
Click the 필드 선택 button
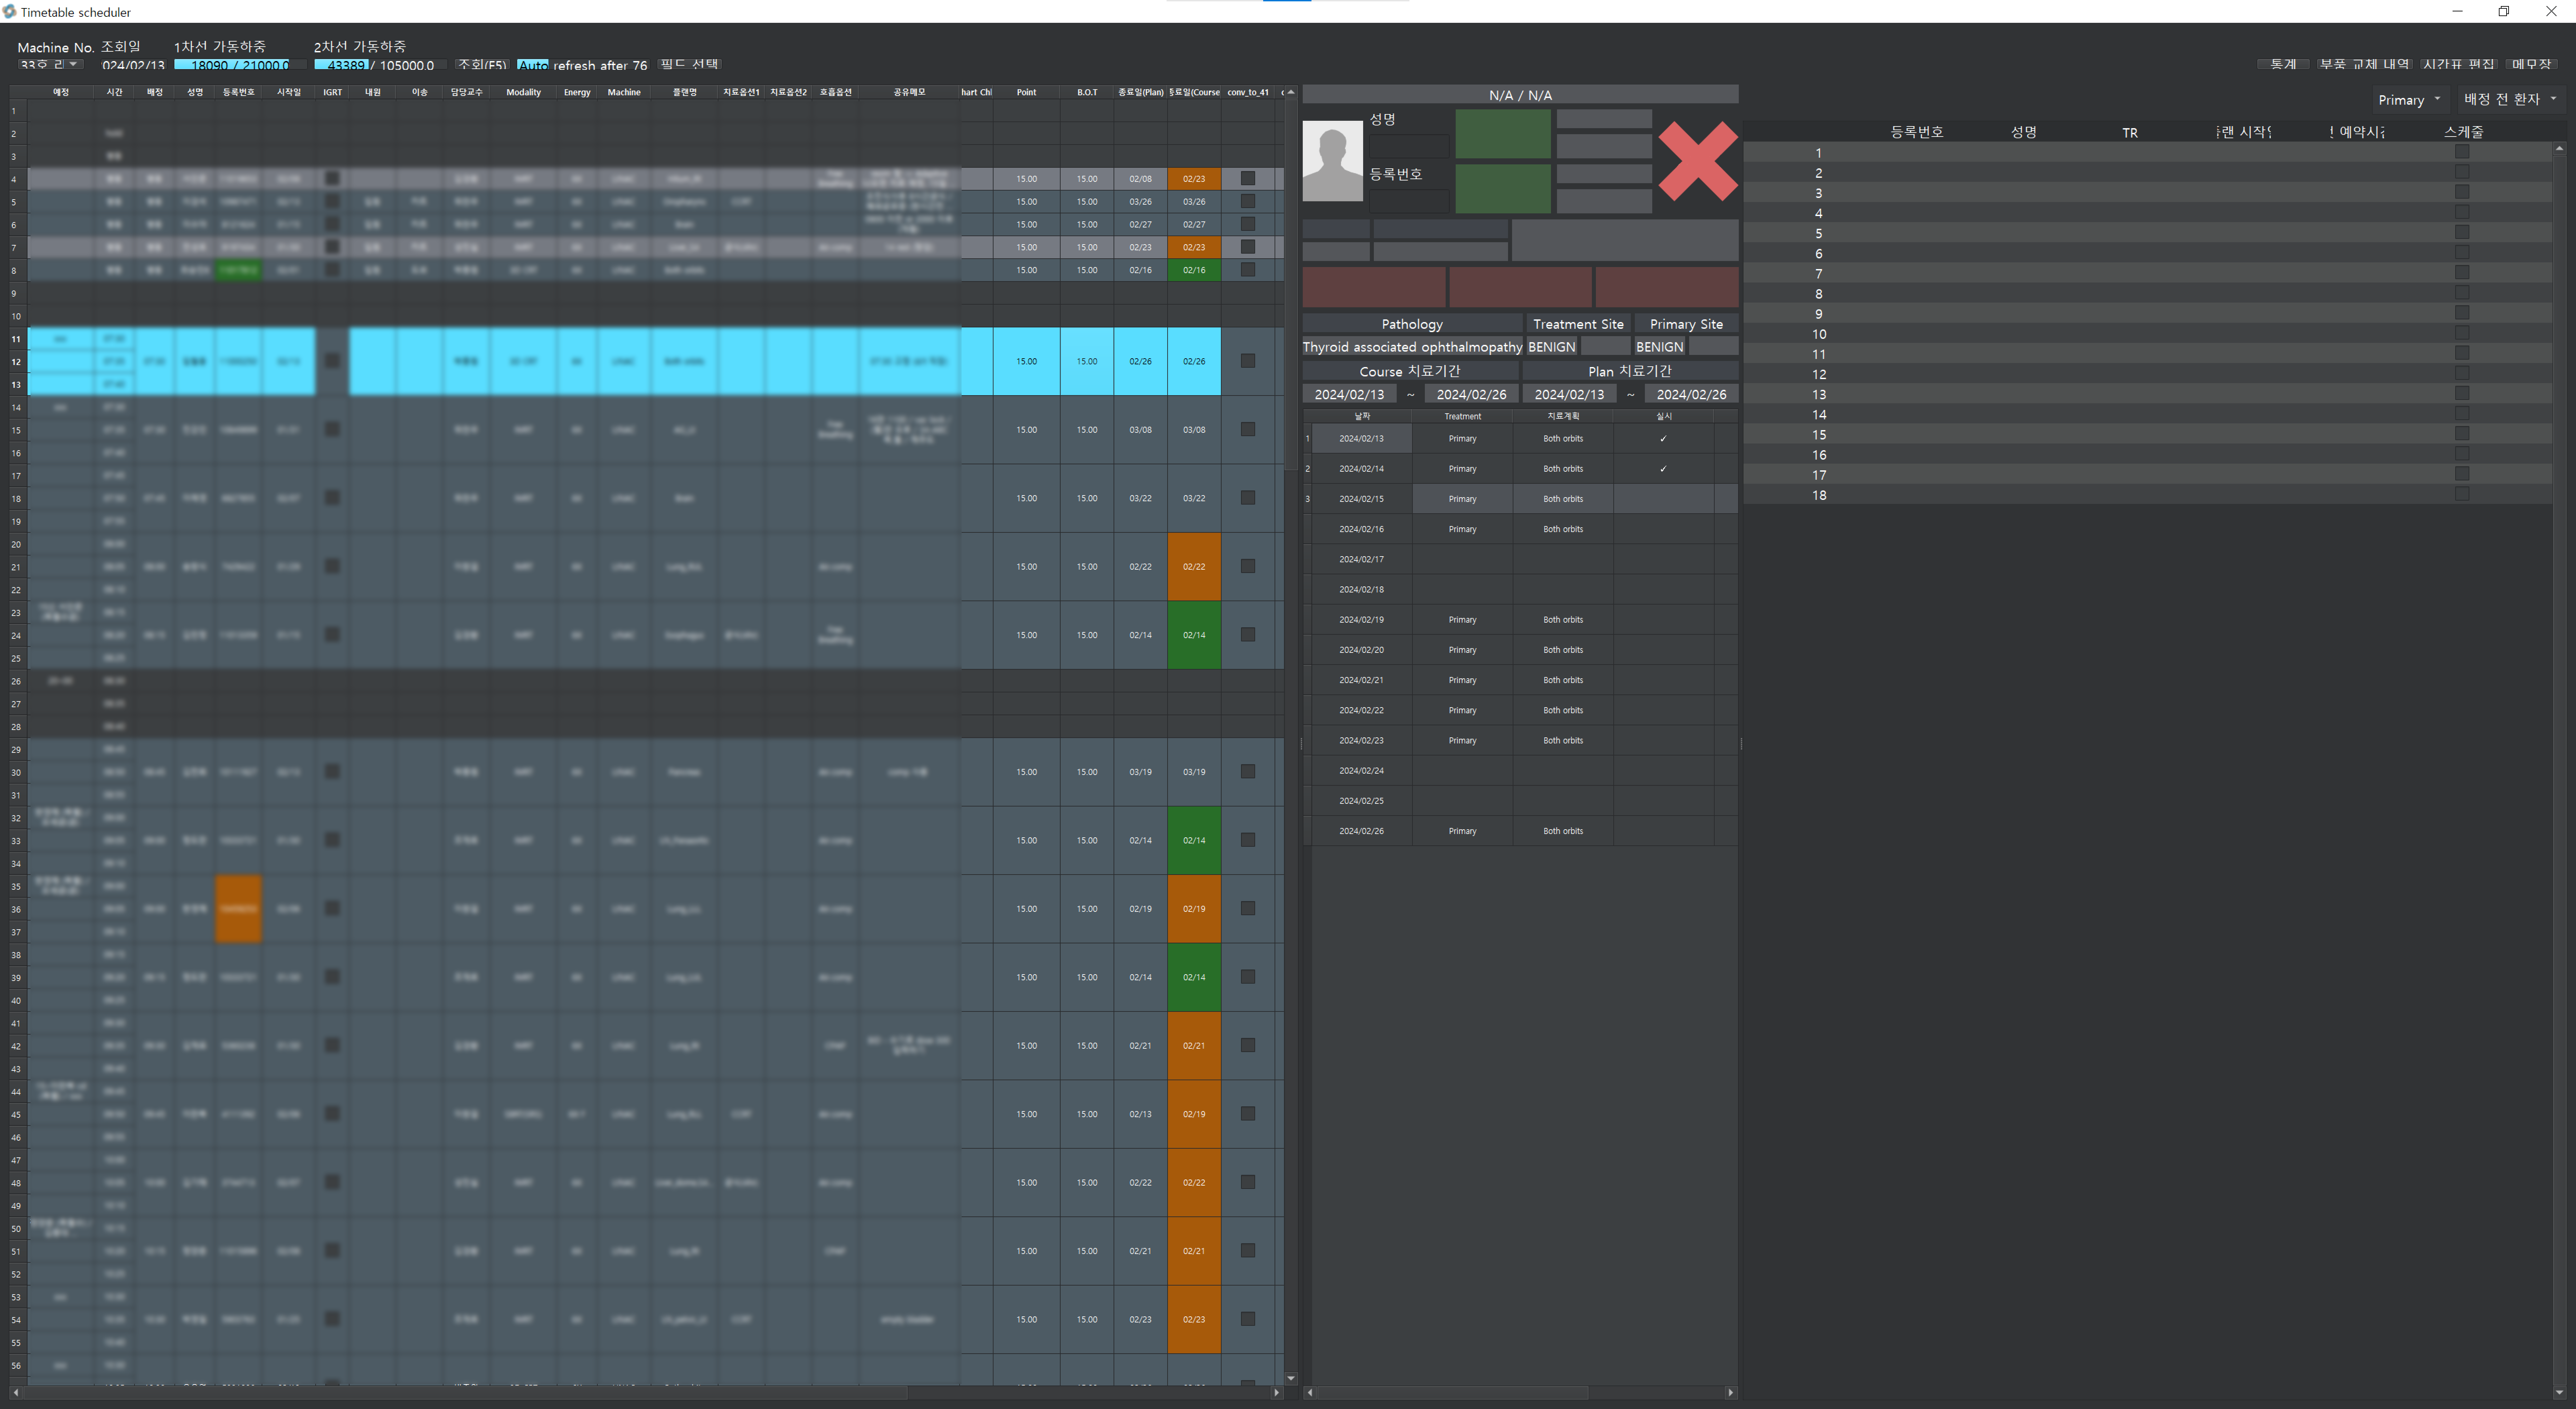[x=690, y=64]
